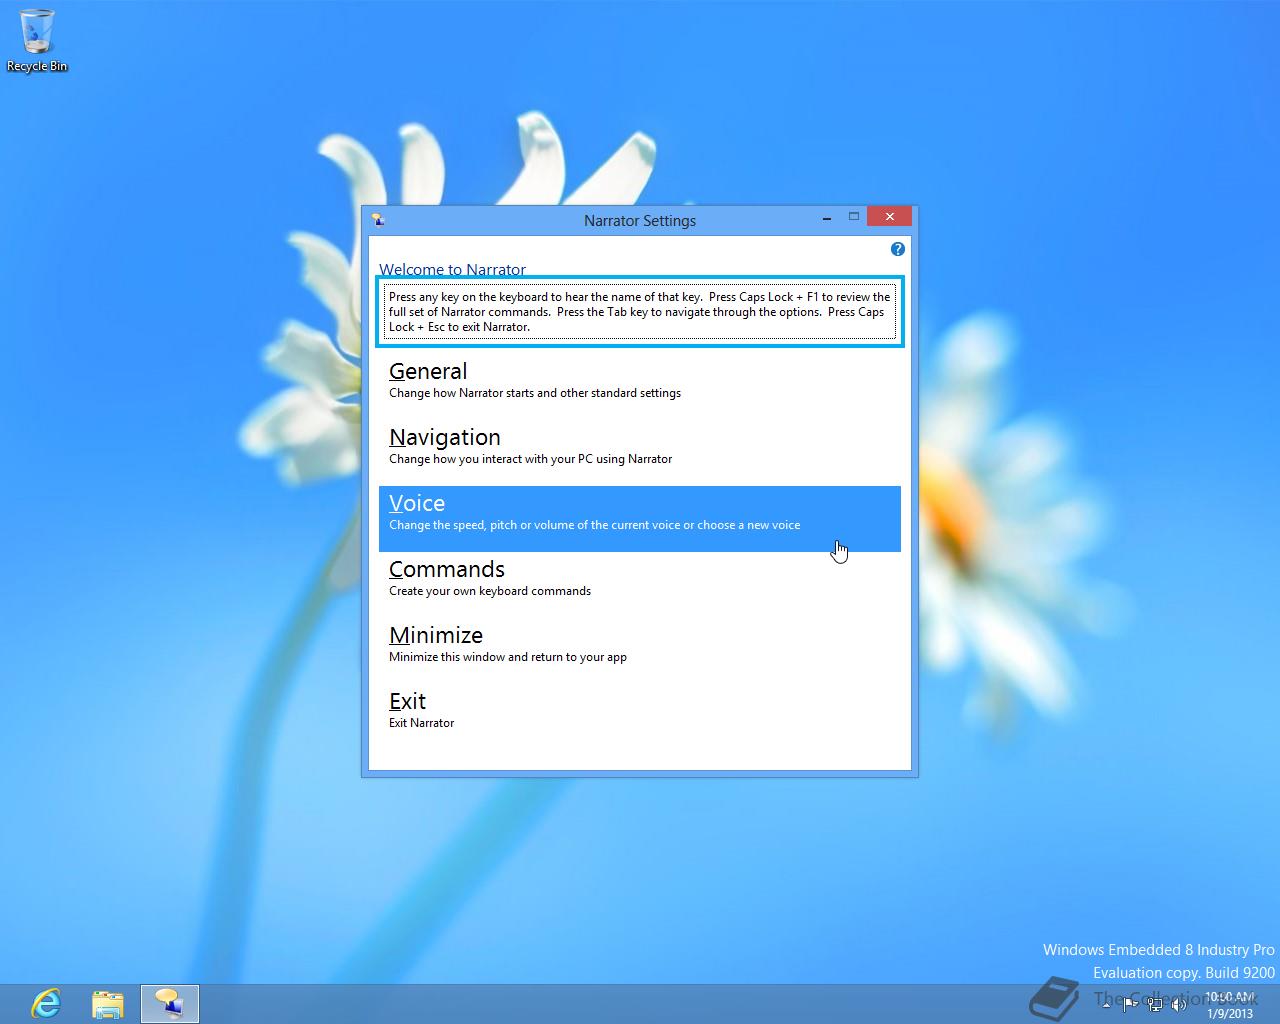The height and width of the screenshot is (1024, 1280).
Task: Open the network status tray icon
Action: pos(1155,1003)
